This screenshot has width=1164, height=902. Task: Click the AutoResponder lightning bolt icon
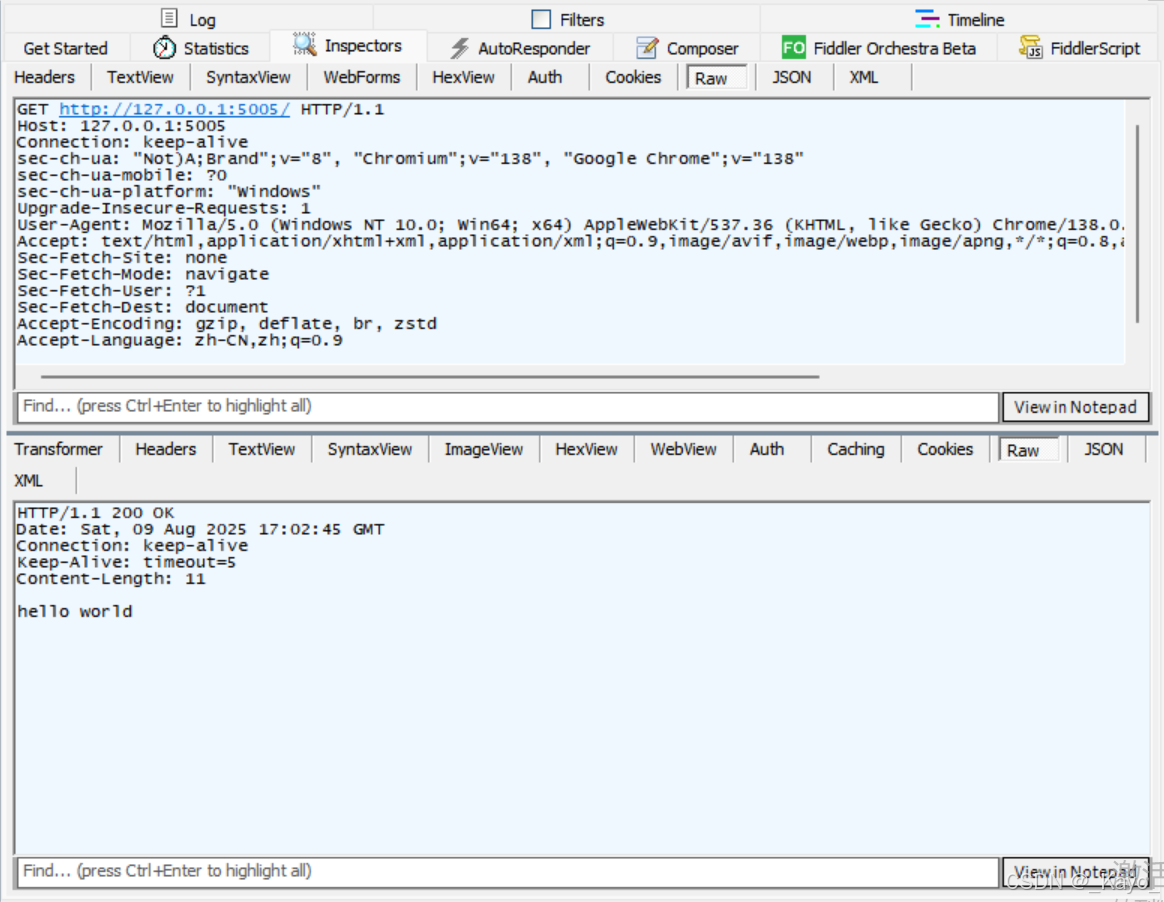click(460, 48)
